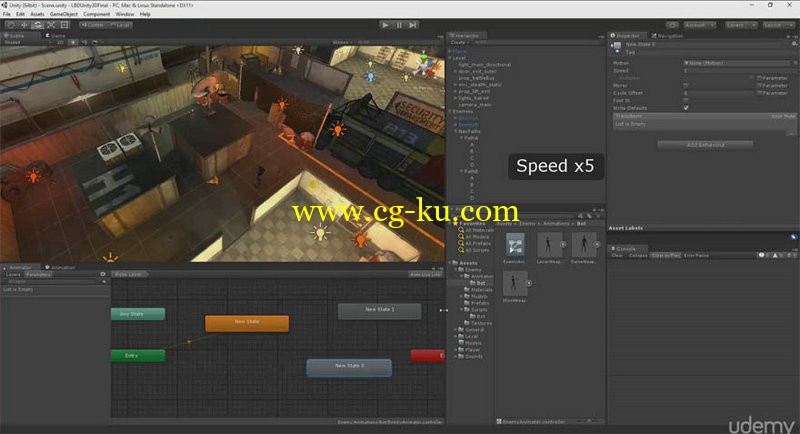Open the inspector gear settings icon
Image resolution: width=800 pixels, height=434 pixels.
pyautogui.click(x=794, y=44)
